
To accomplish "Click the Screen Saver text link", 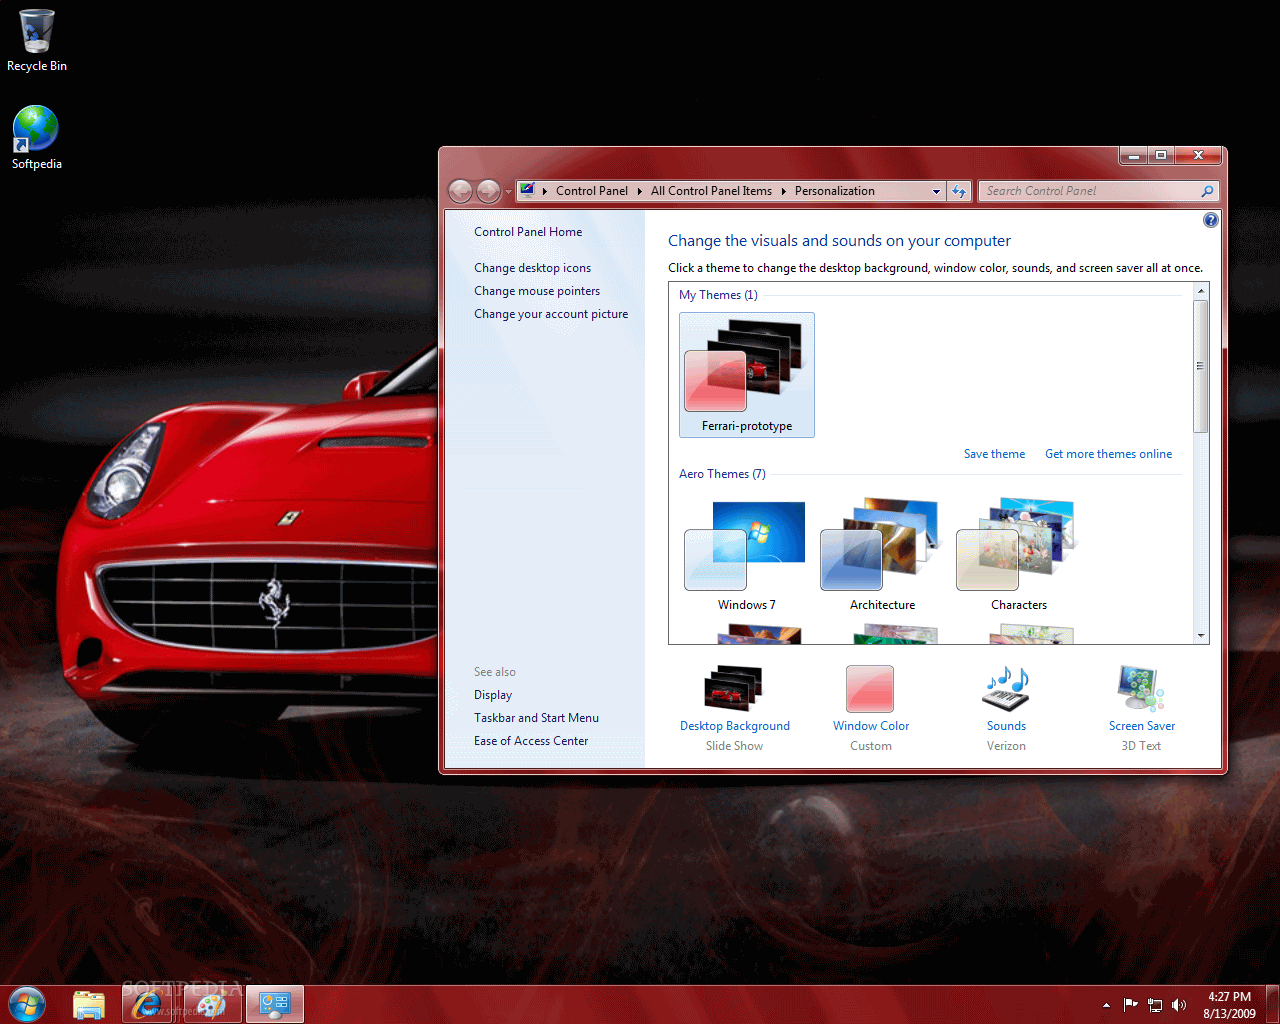I will tap(1142, 726).
